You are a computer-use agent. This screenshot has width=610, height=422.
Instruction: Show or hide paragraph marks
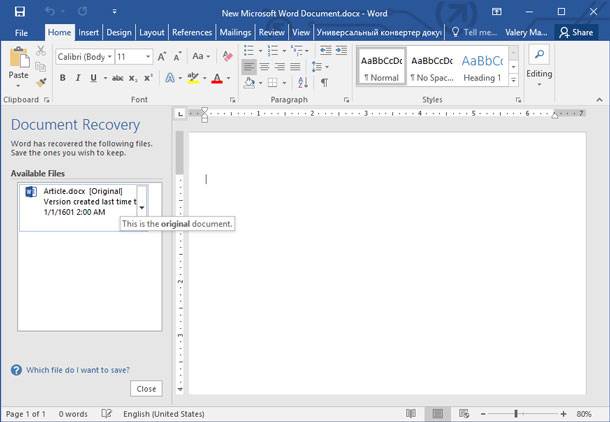click(324, 82)
